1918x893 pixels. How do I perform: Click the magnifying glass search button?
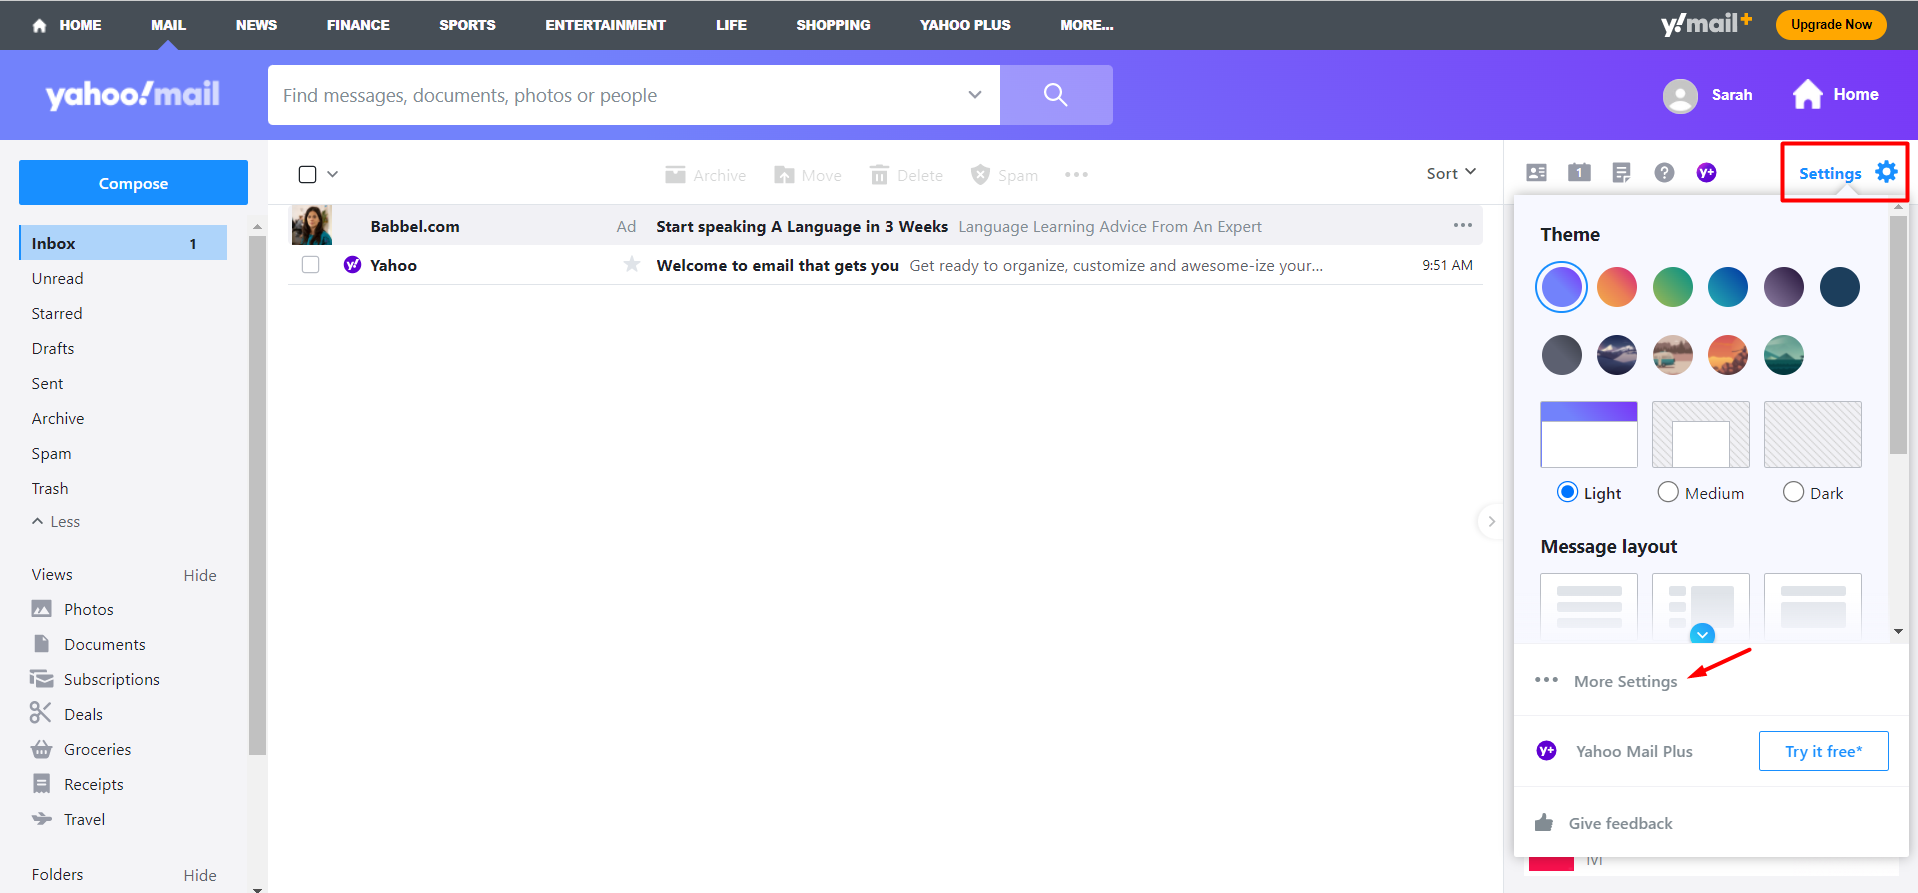(x=1055, y=95)
